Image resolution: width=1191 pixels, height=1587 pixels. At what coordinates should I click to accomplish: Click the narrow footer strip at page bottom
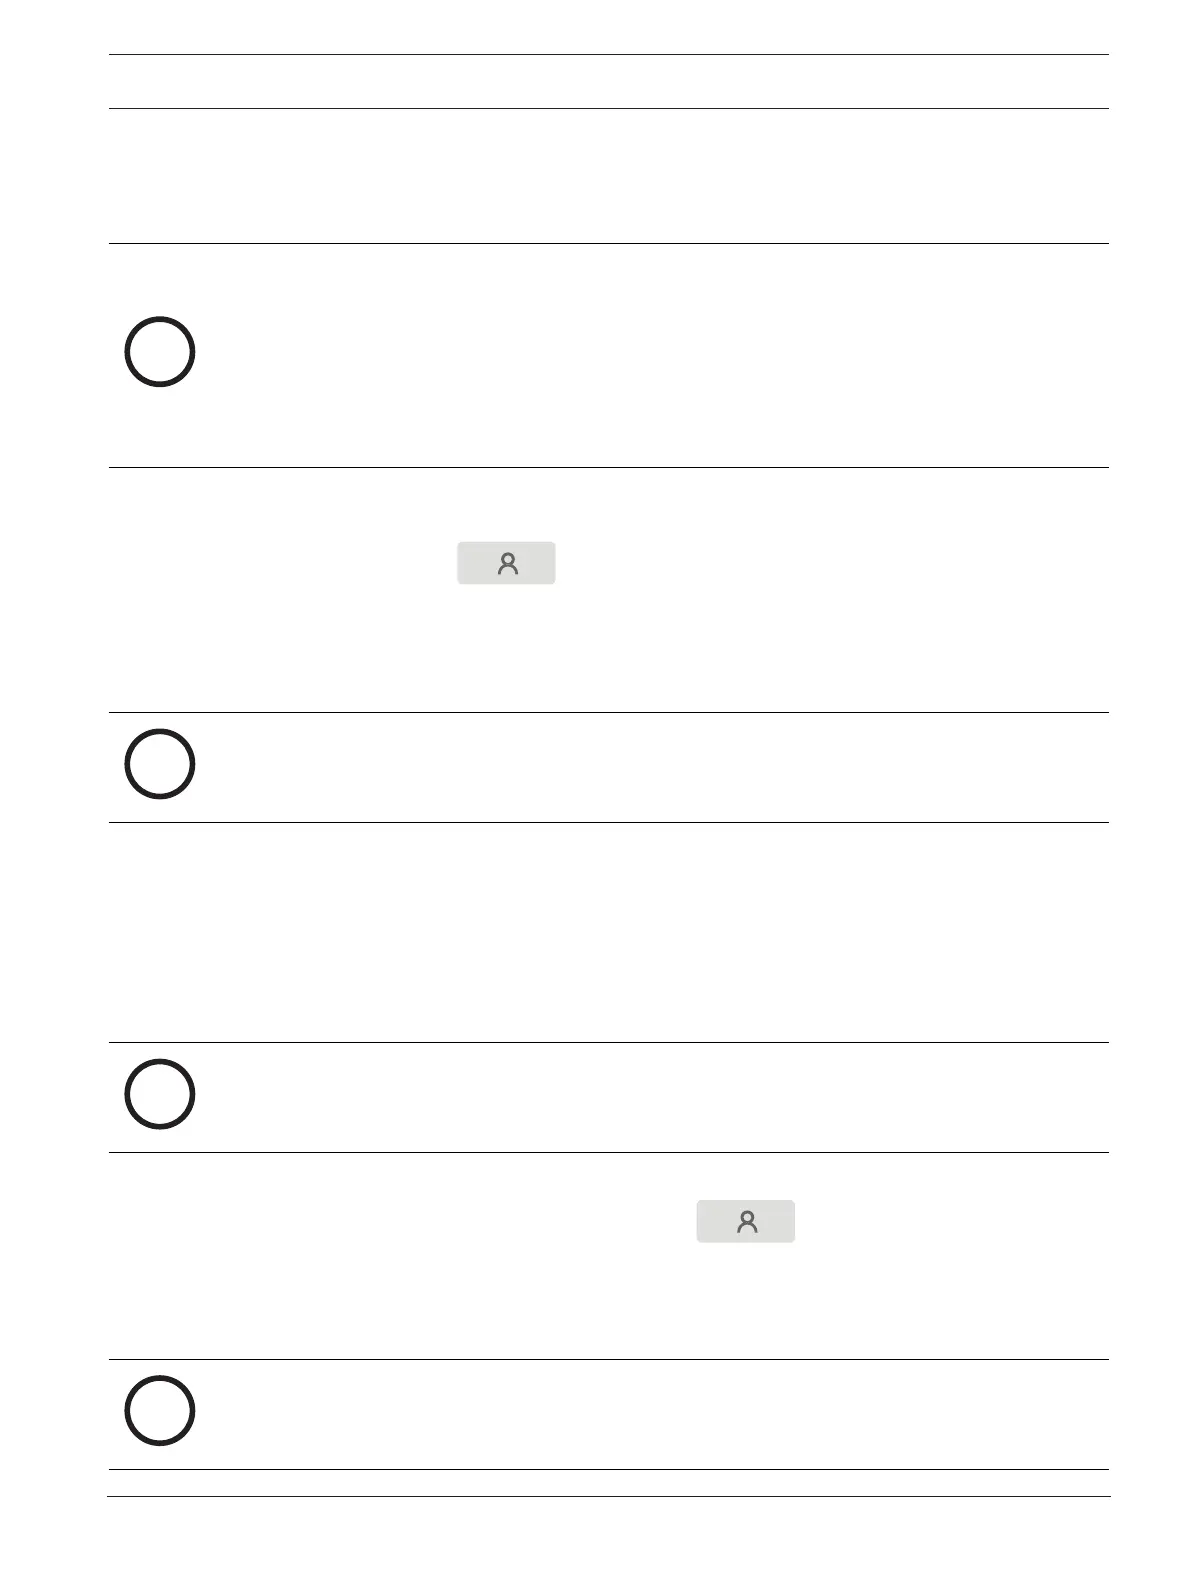(x=608, y=1483)
